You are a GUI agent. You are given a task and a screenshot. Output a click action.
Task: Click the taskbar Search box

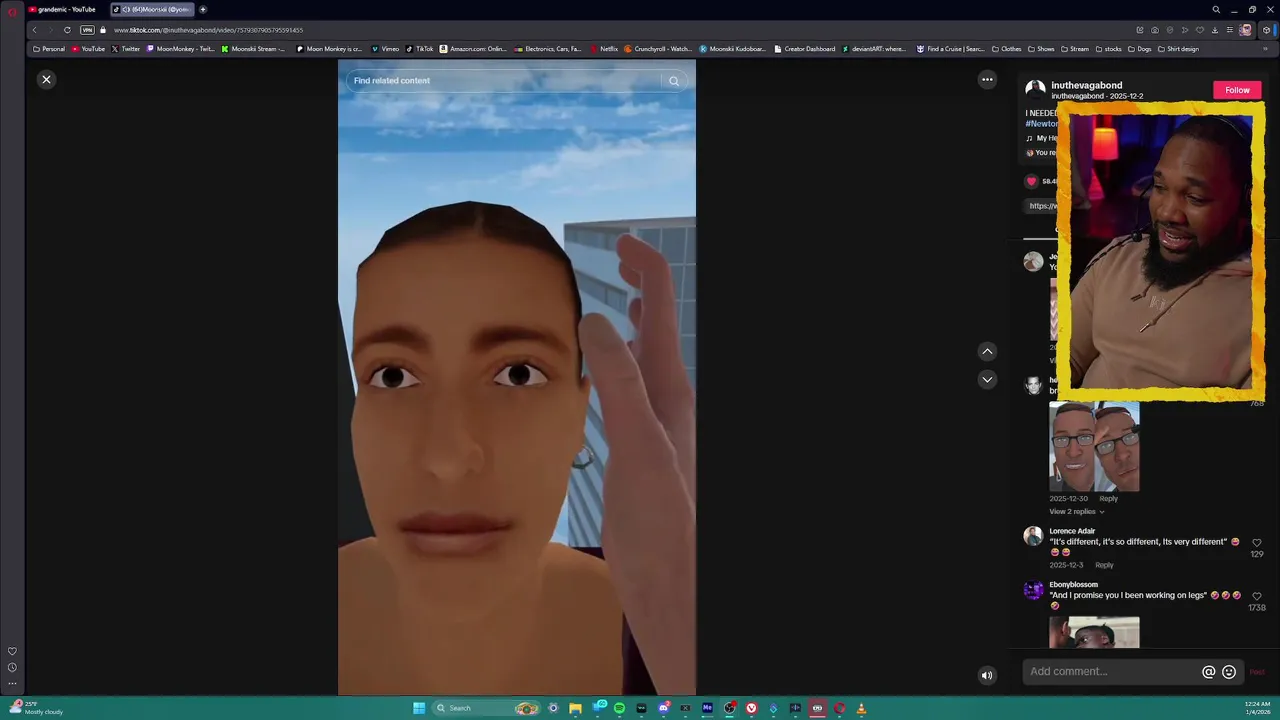coord(487,708)
